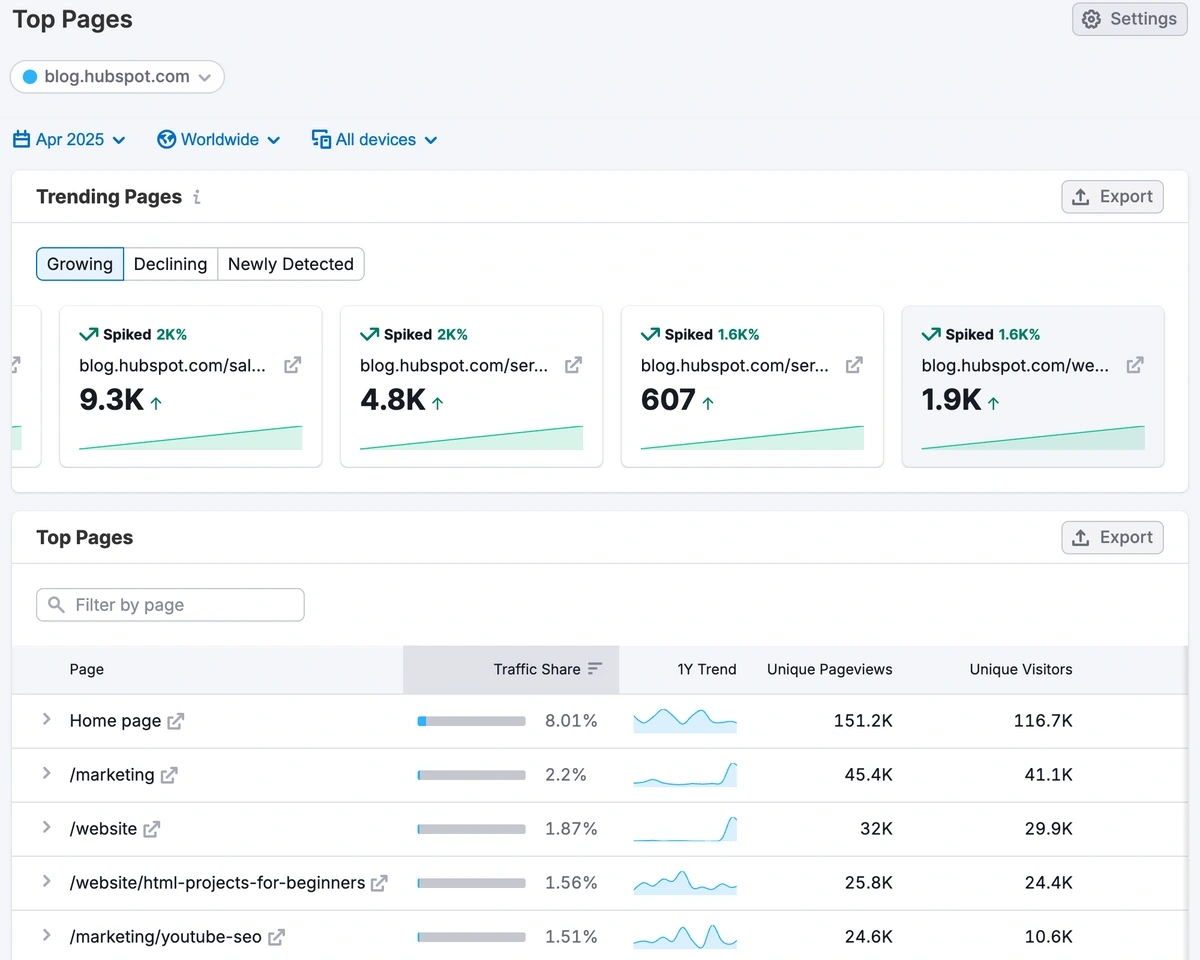Open external link on 4.8K trending card

[573, 366]
